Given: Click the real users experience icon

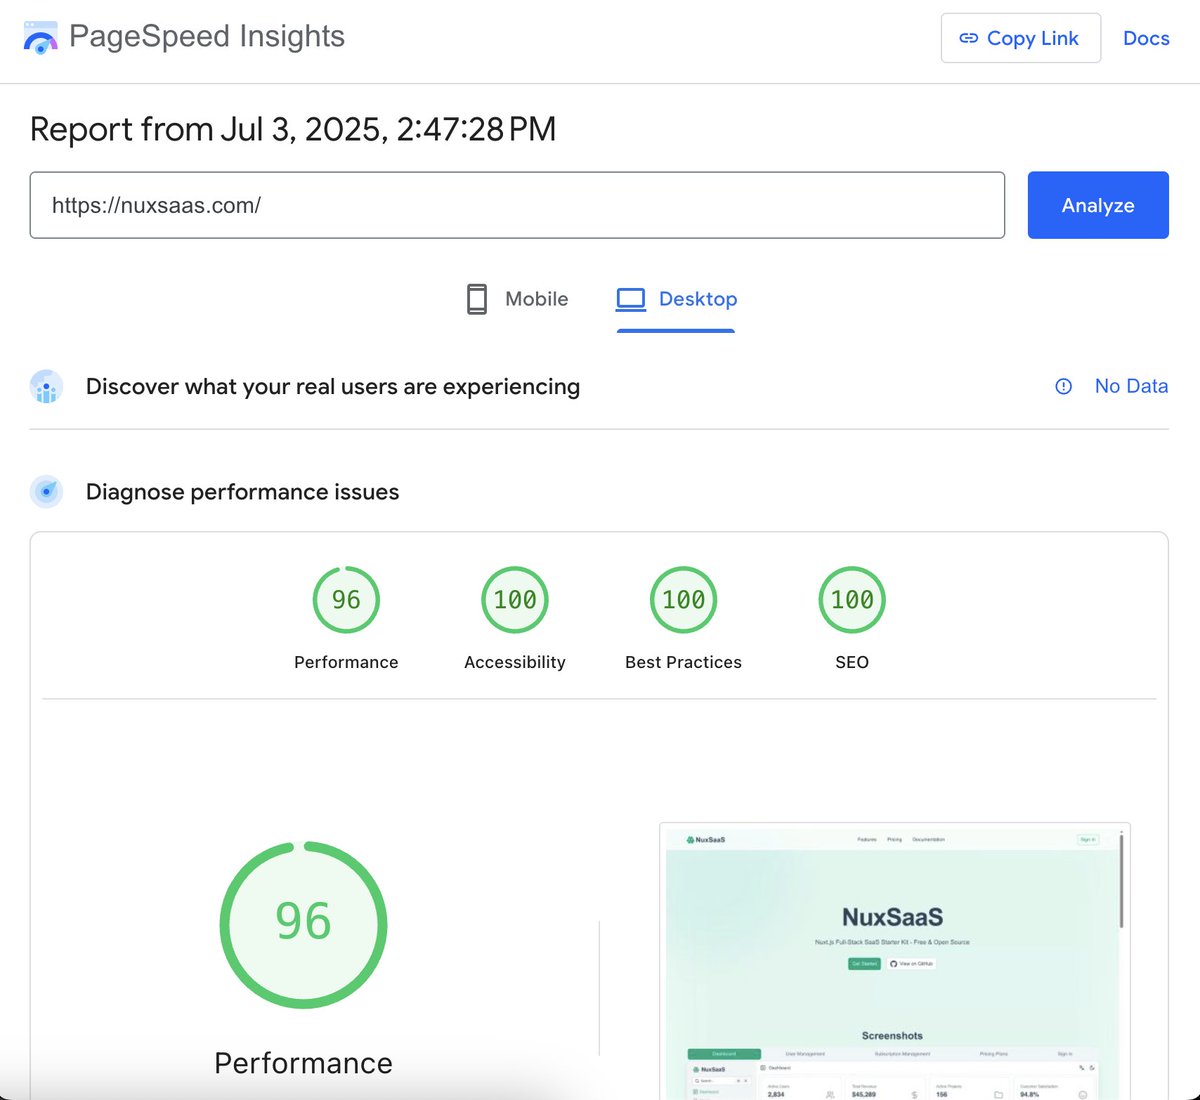Looking at the screenshot, I should [x=46, y=386].
